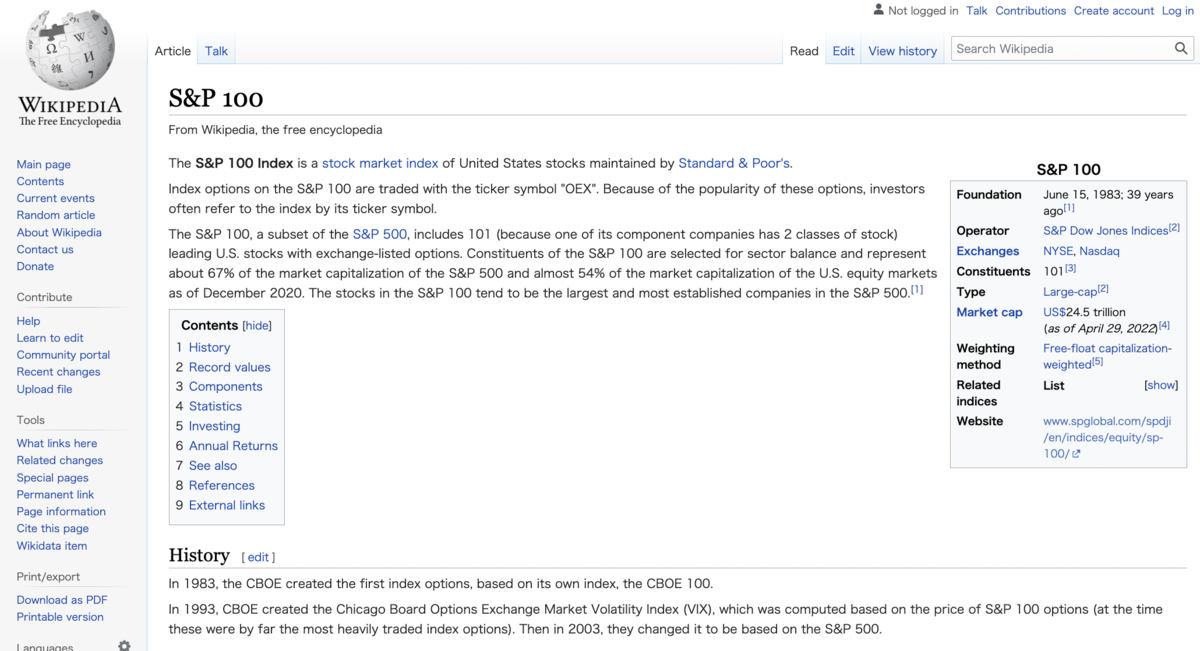Hide the Contents table via hide toggle
Image resolution: width=1200 pixels, height=651 pixels.
pos(257,326)
